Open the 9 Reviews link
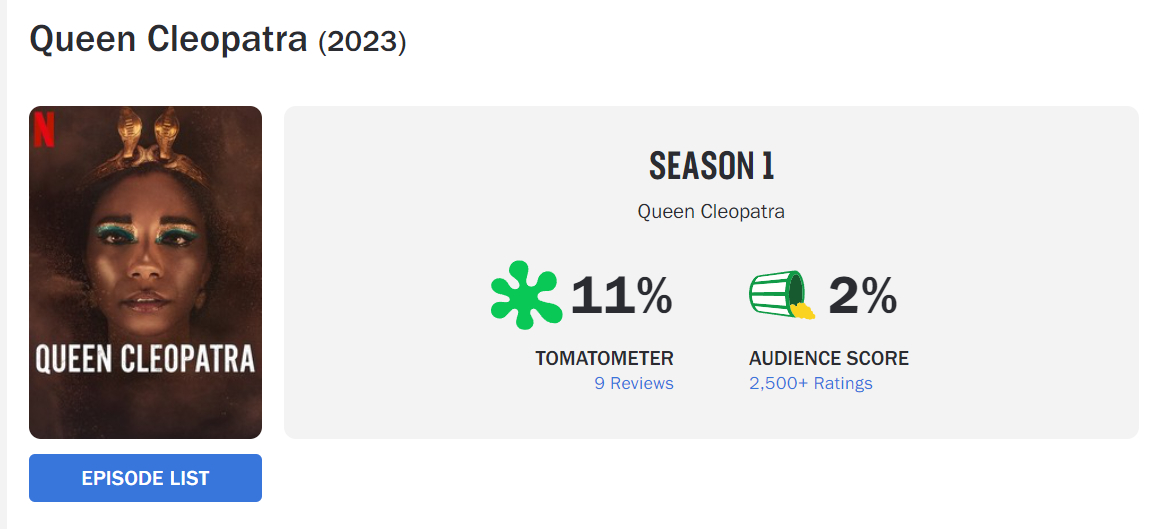 pos(633,383)
